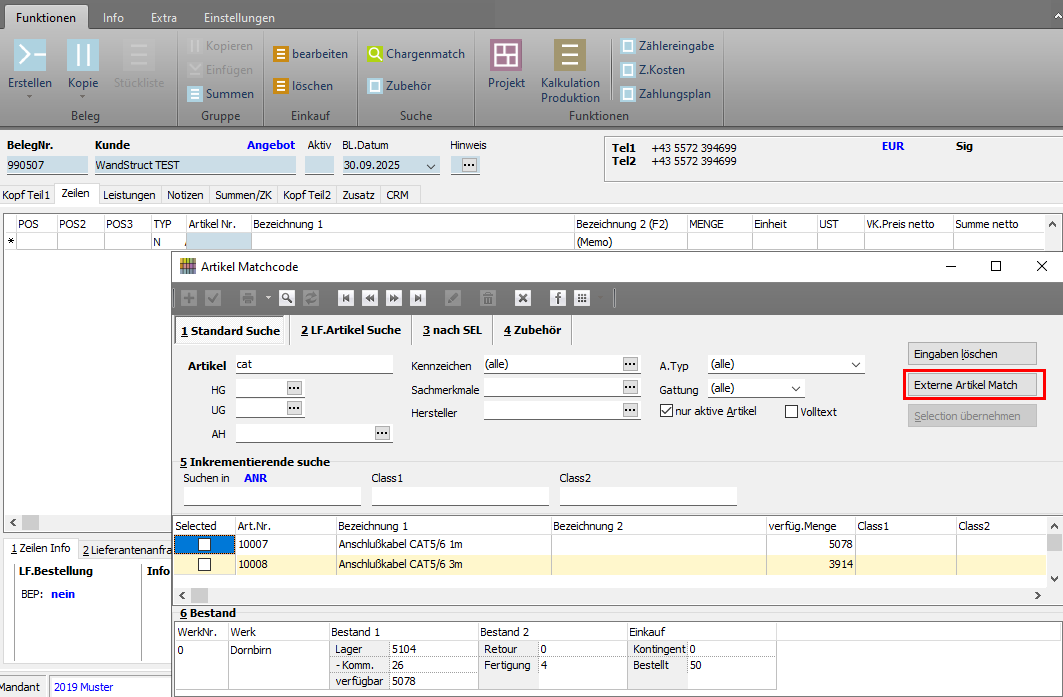Image resolution: width=1063 pixels, height=697 pixels.
Task: Enable the Volltext checkbox
Action: click(x=791, y=411)
